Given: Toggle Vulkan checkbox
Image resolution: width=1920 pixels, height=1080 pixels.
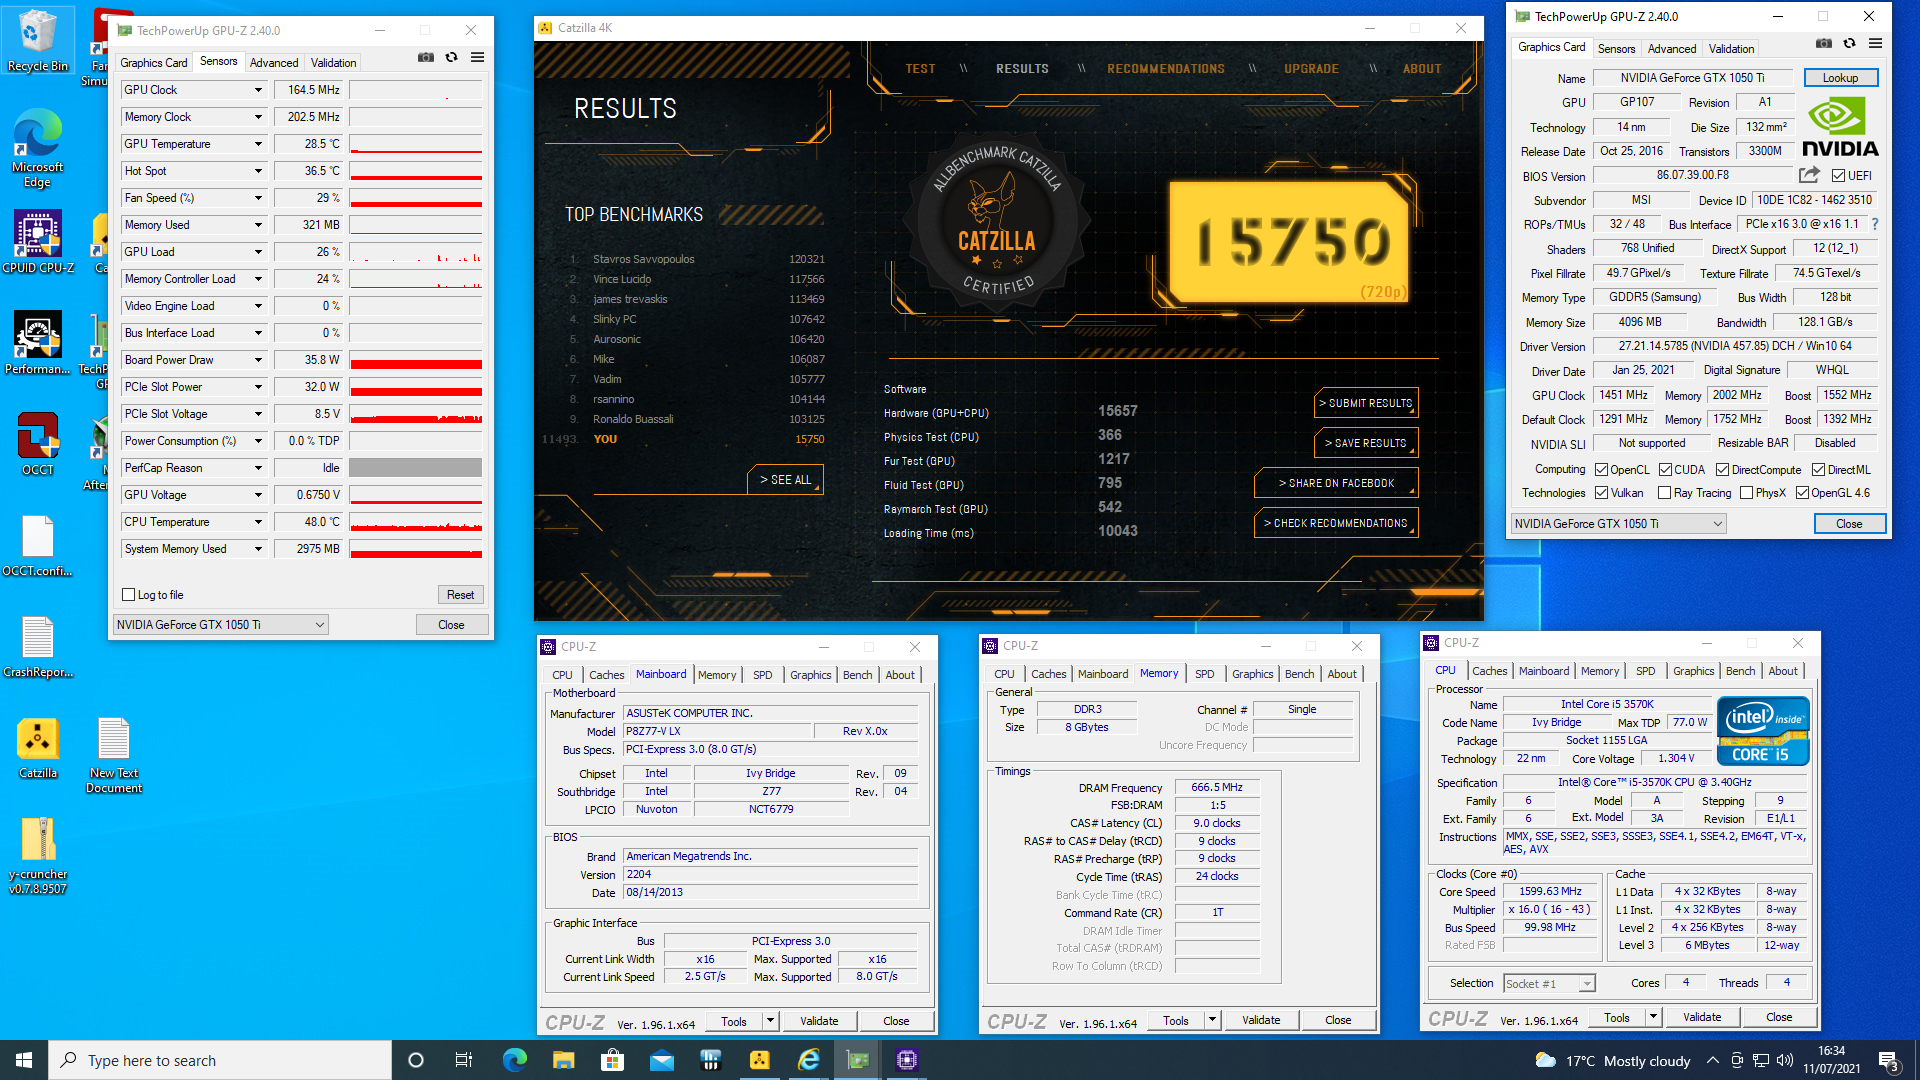Looking at the screenshot, I should tap(1601, 493).
